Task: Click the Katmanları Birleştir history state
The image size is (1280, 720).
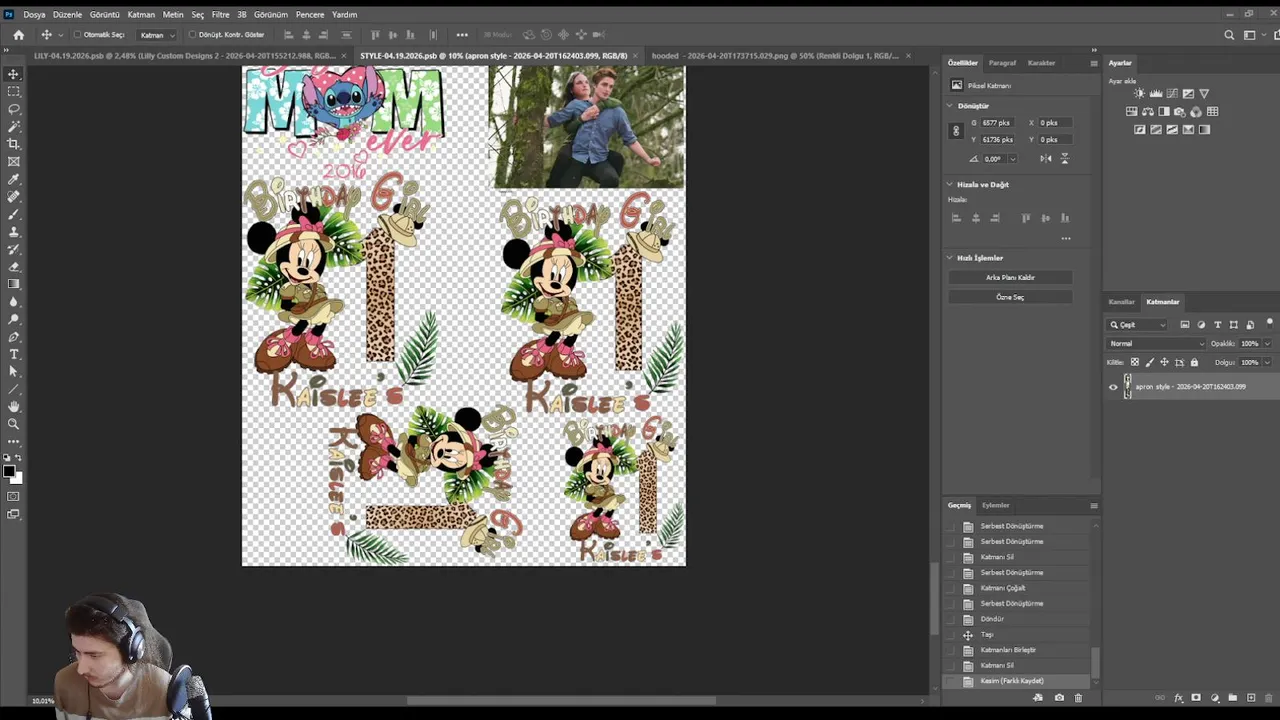Action: tap(1008, 650)
